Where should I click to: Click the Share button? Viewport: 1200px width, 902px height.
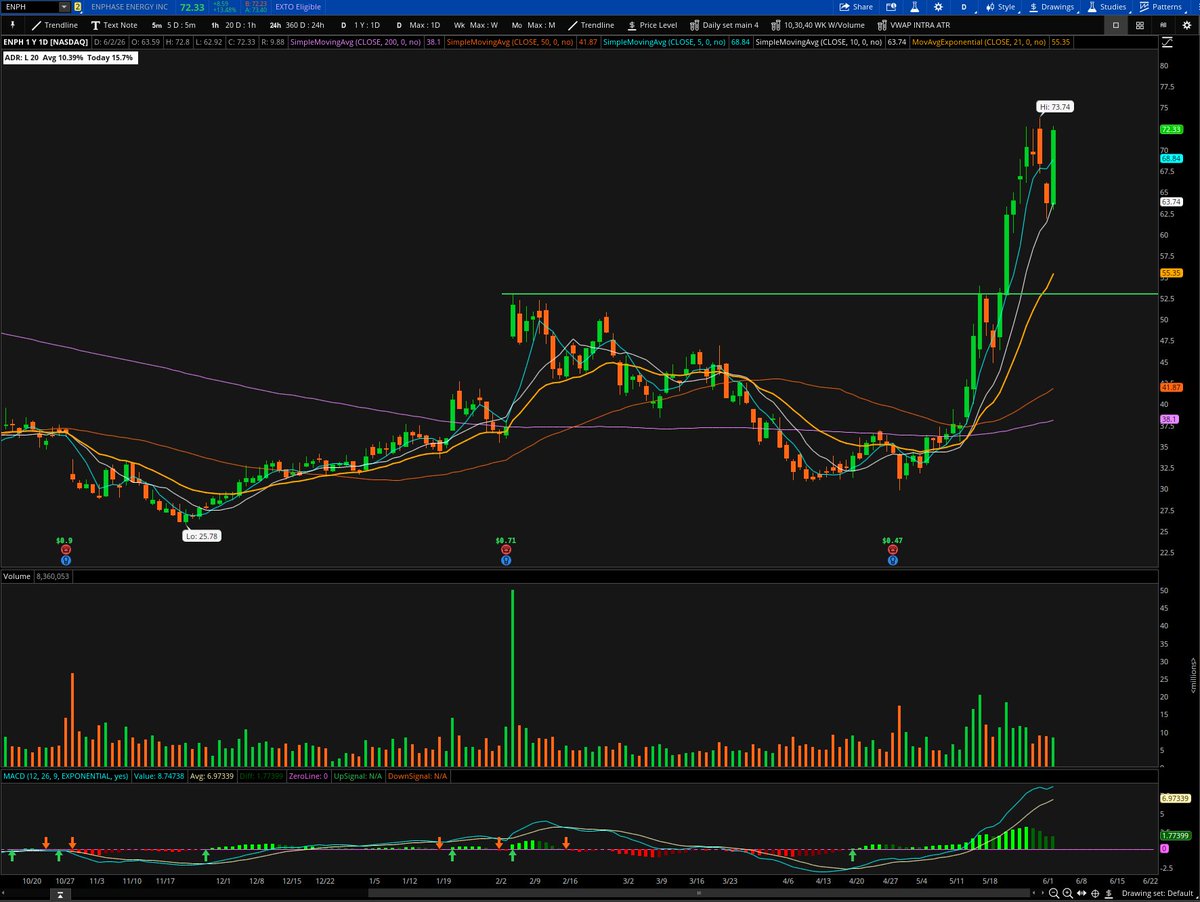click(x=855, y=7)
